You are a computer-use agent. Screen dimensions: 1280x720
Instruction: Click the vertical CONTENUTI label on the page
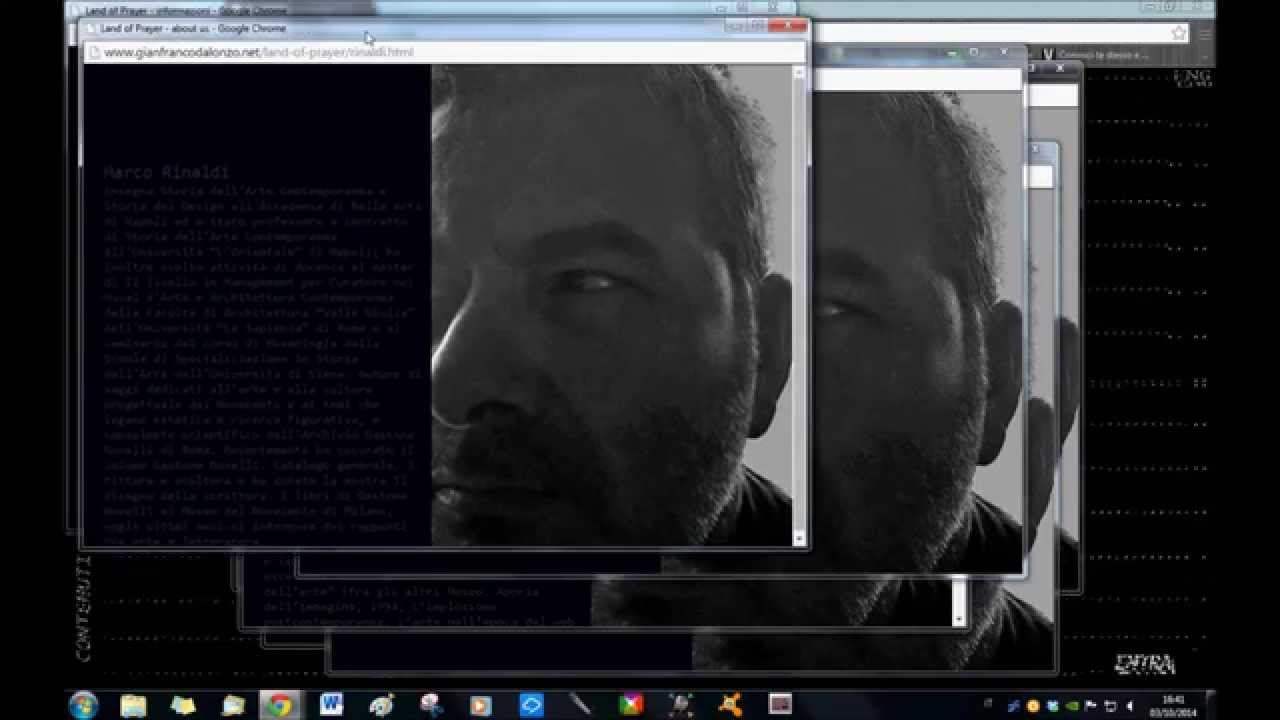(x=84, y=609)
